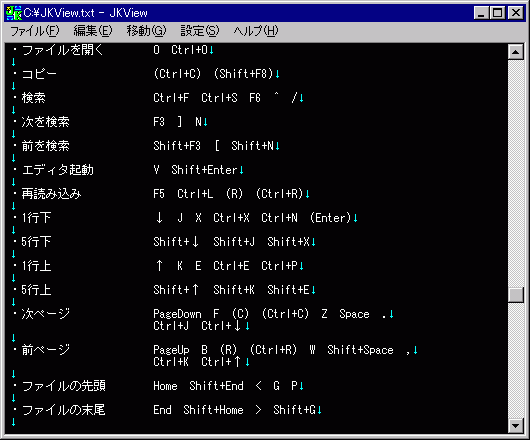Image resolution: width=530 pixels, height=440 pixels.
Task: Close the JKView window
Action: tap(516, 13)
